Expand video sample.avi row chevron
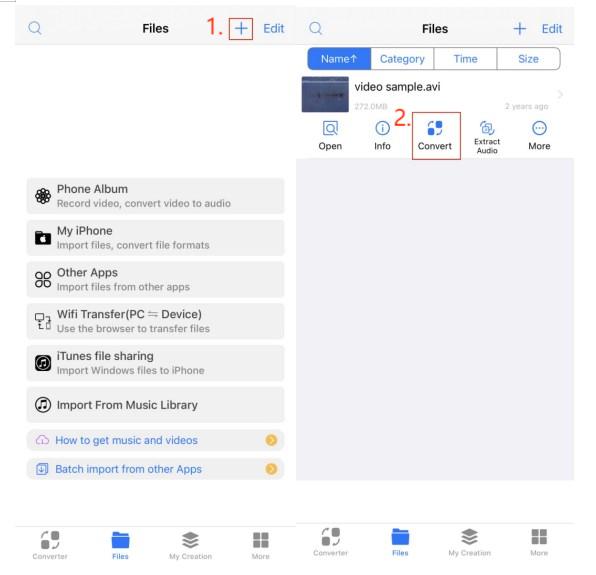This screenshot has width=596, height=575. coord(560,94)
